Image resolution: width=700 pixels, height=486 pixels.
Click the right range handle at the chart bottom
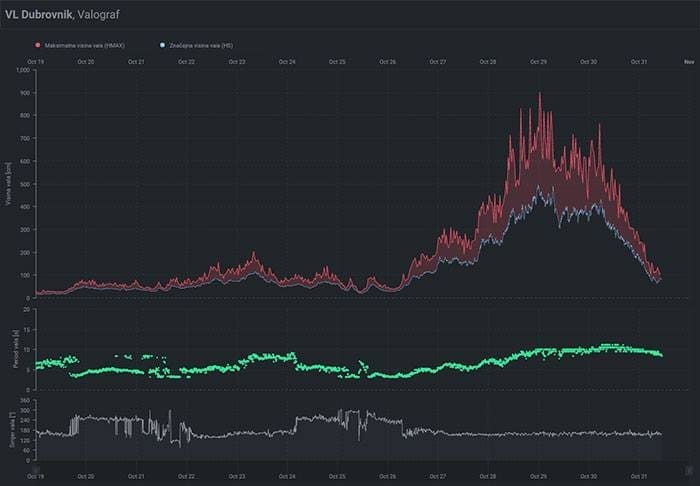tap(689, 469)
